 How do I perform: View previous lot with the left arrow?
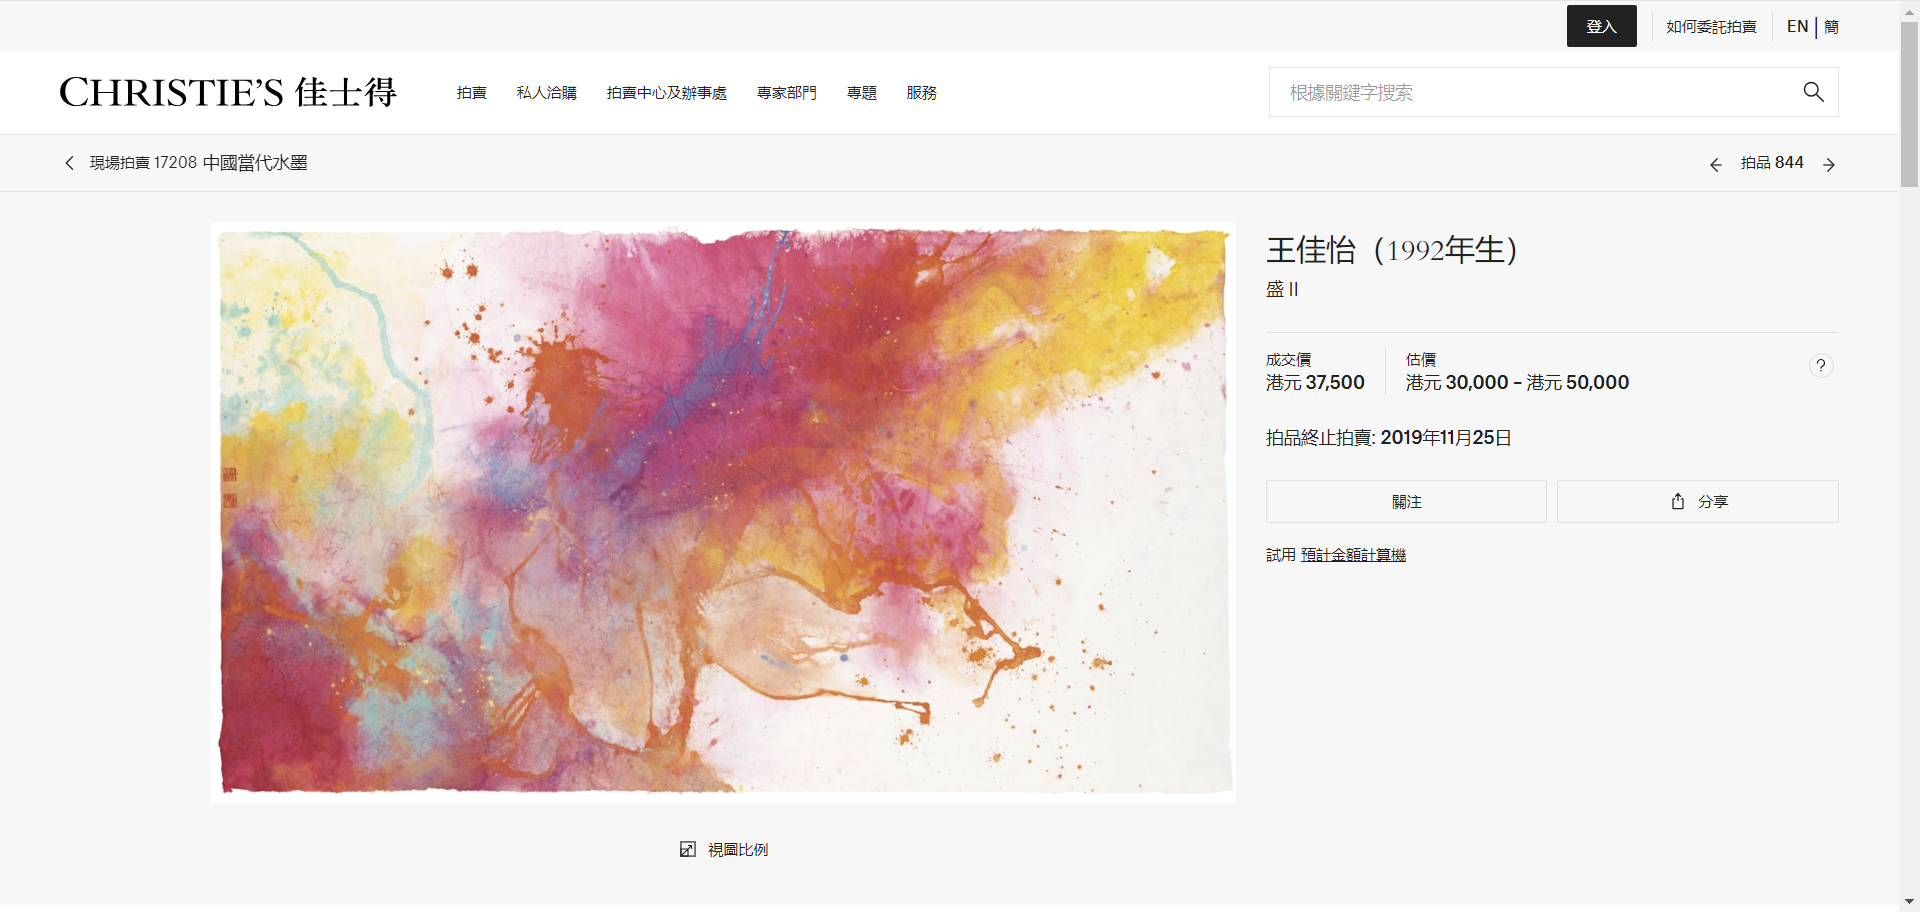1717,163
